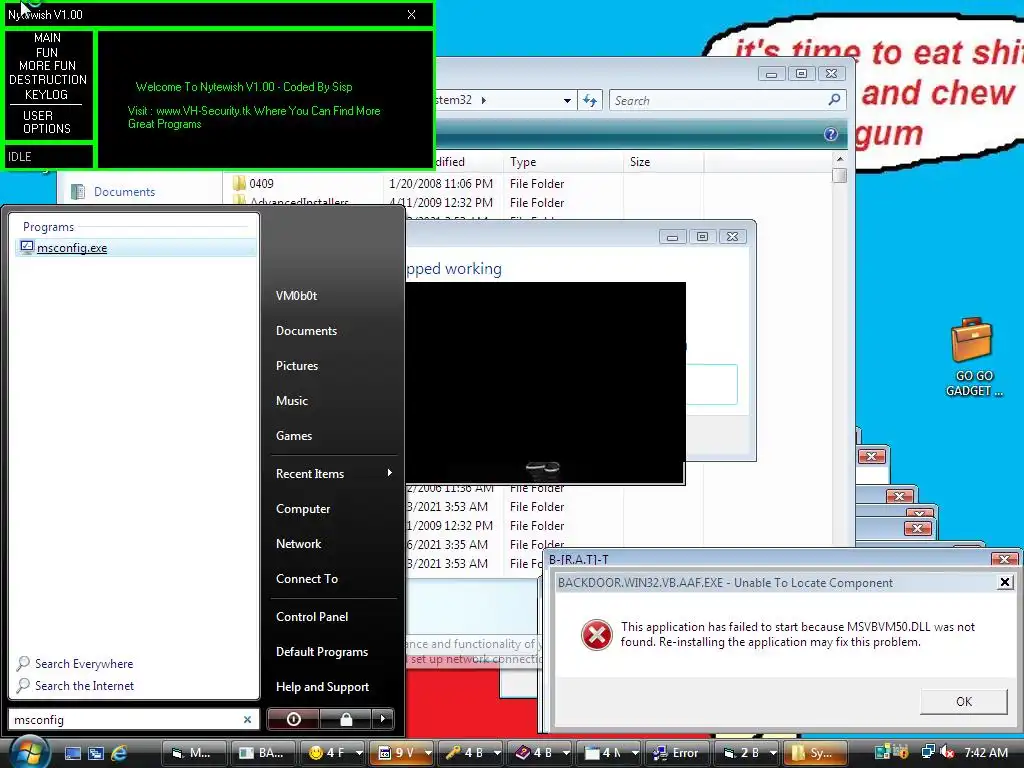
Task: Sort by Type column header
Action: click(563, 161)
